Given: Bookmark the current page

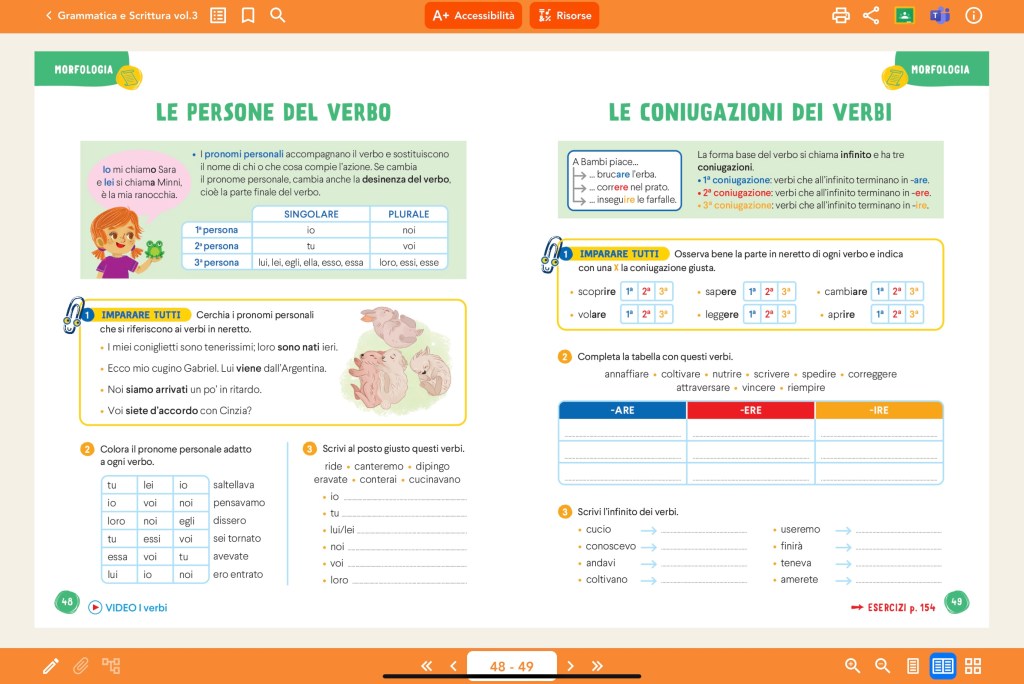Looking at the screenshot, I should coord(248,15).
